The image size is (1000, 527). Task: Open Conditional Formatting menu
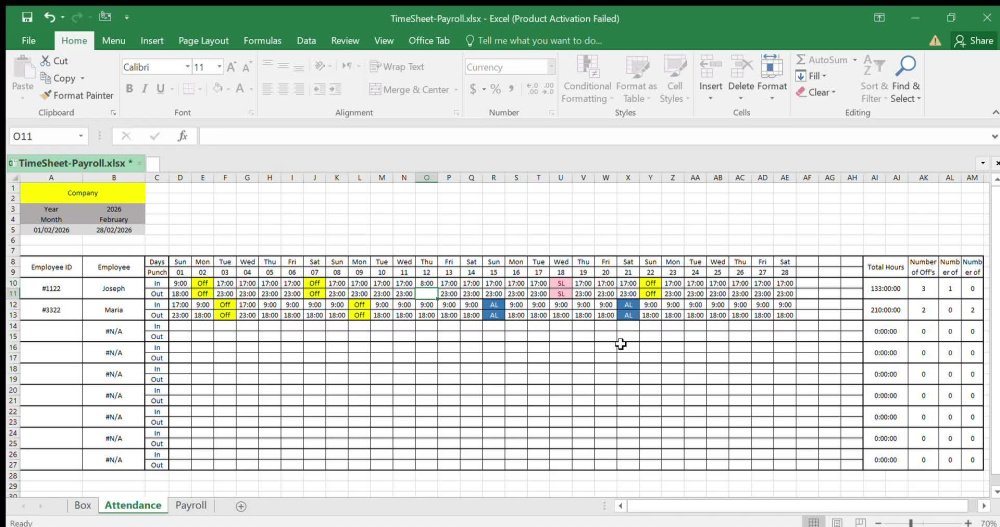pos(587,79)
